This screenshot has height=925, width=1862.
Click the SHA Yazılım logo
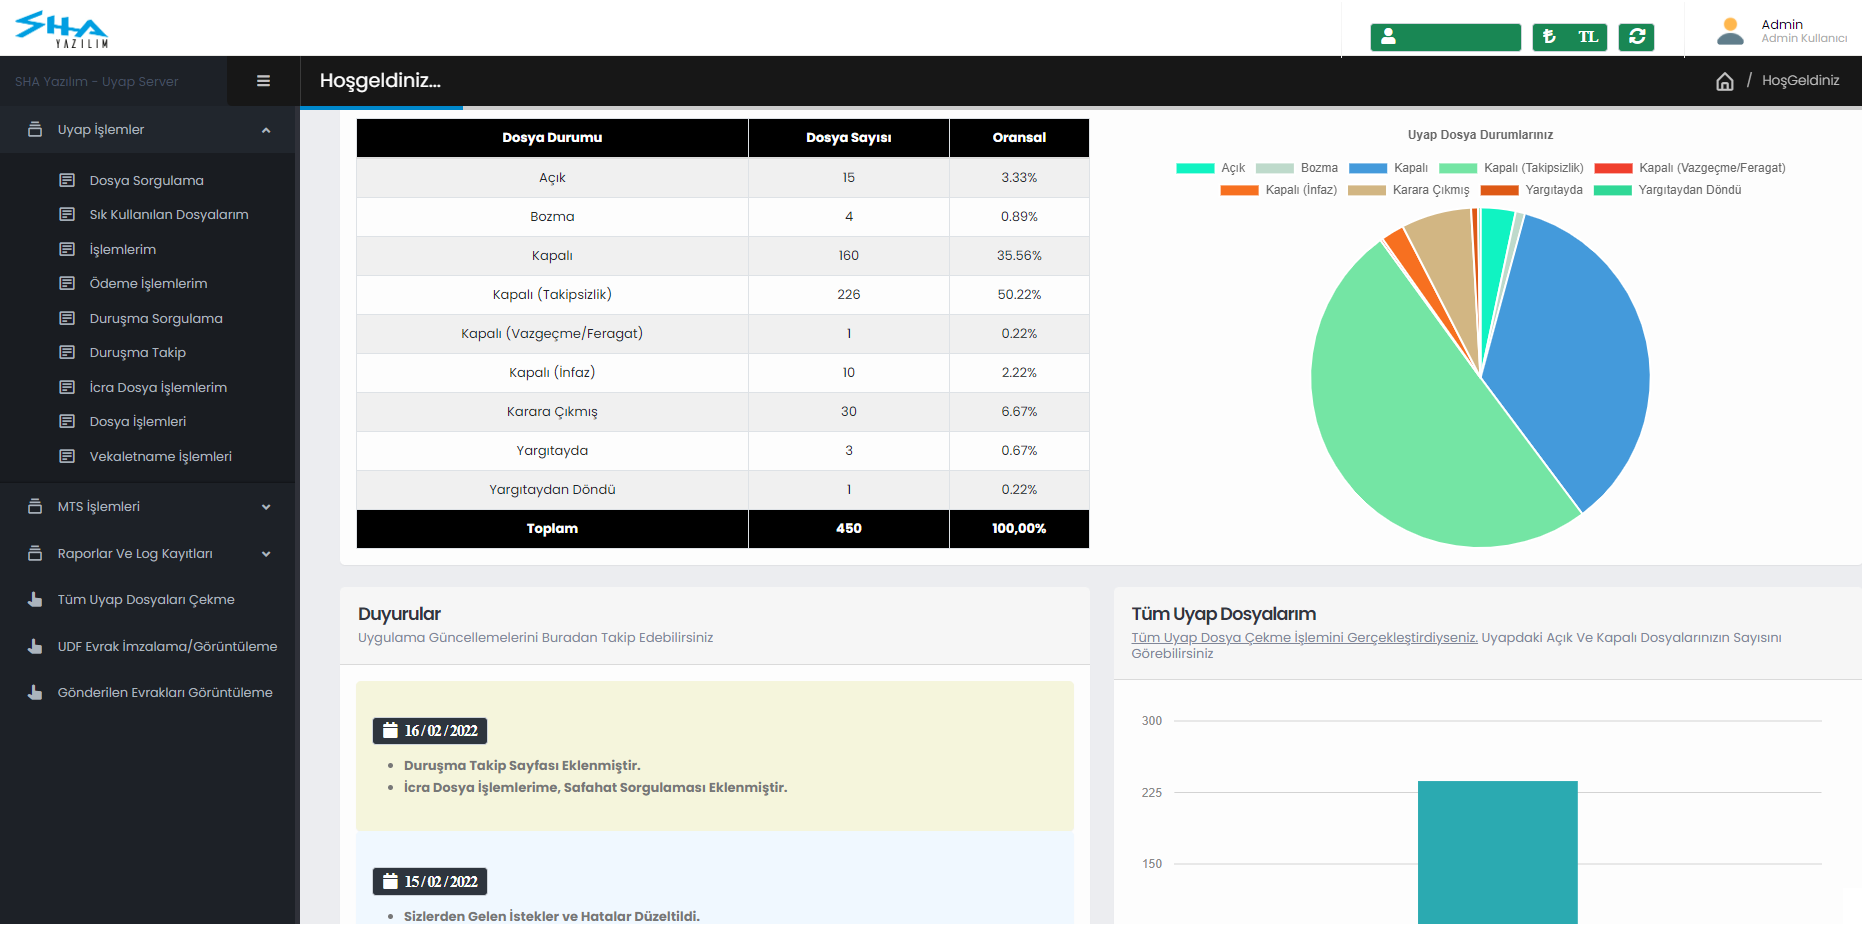pyautogui.click(x=62, y=28)
